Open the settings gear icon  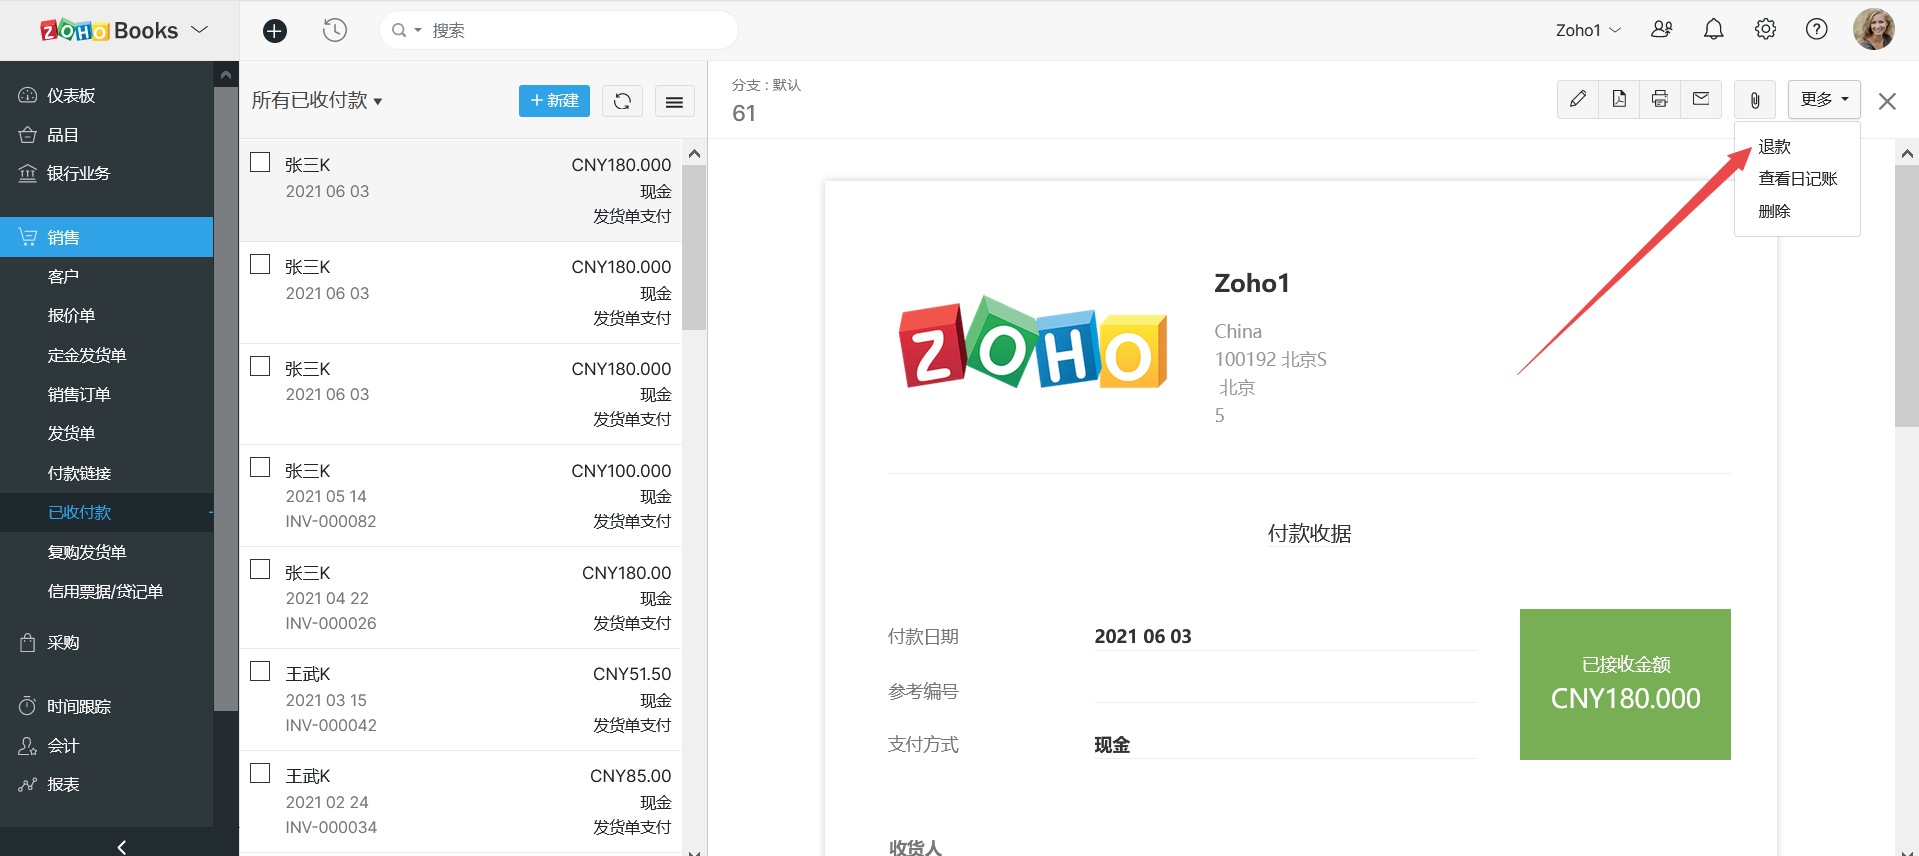(1765, 30)
